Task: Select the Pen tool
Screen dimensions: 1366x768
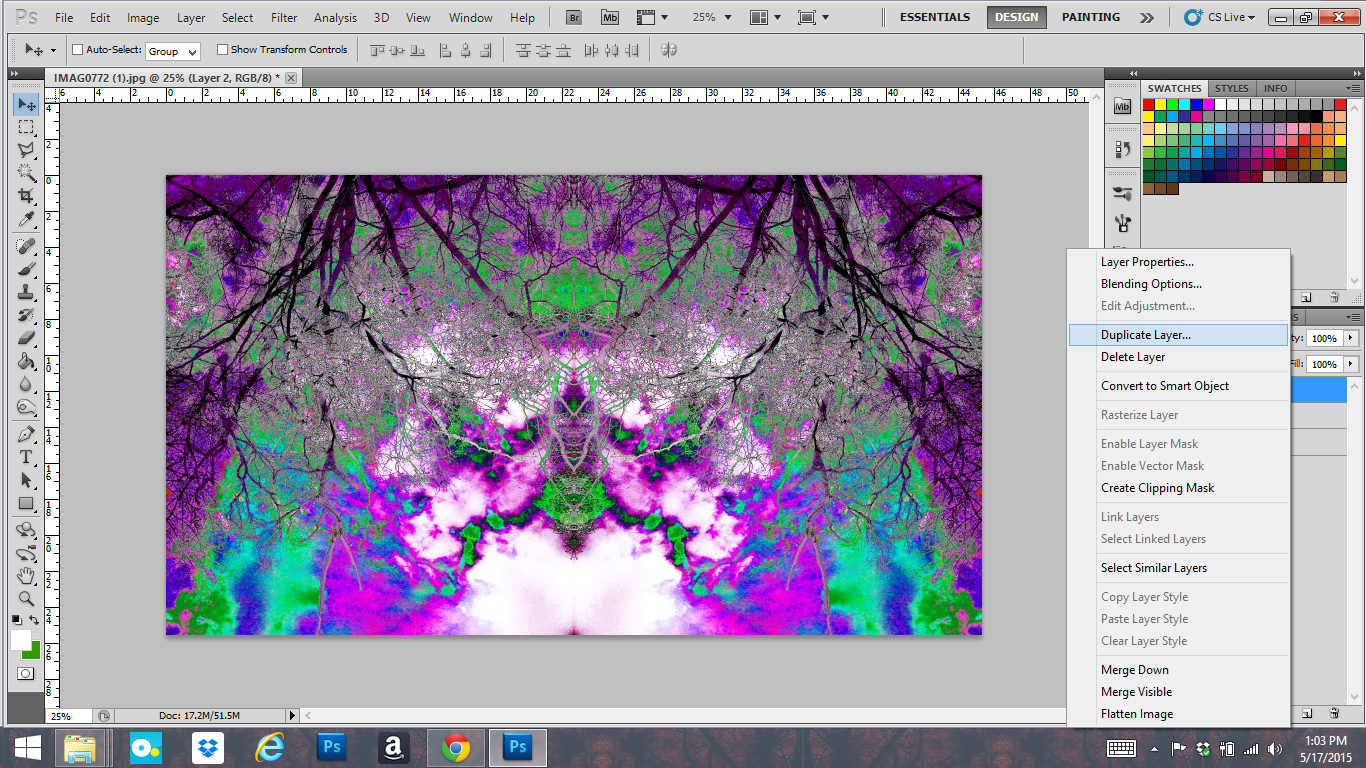Action: tap(26, 434)
